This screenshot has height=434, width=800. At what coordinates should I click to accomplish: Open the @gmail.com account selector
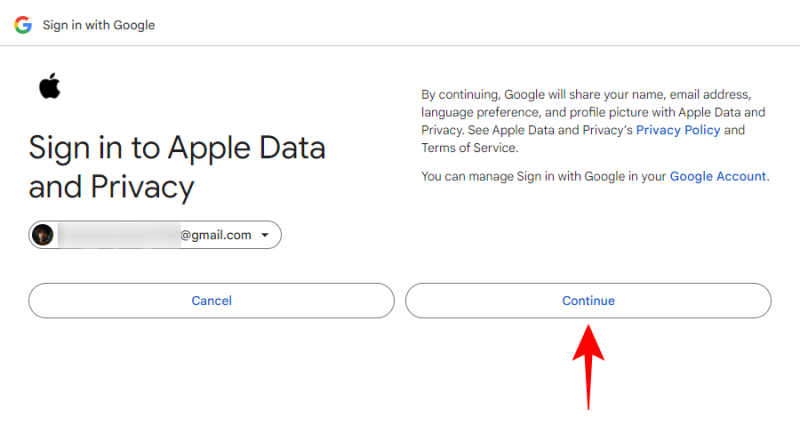[x=155, y=235]
